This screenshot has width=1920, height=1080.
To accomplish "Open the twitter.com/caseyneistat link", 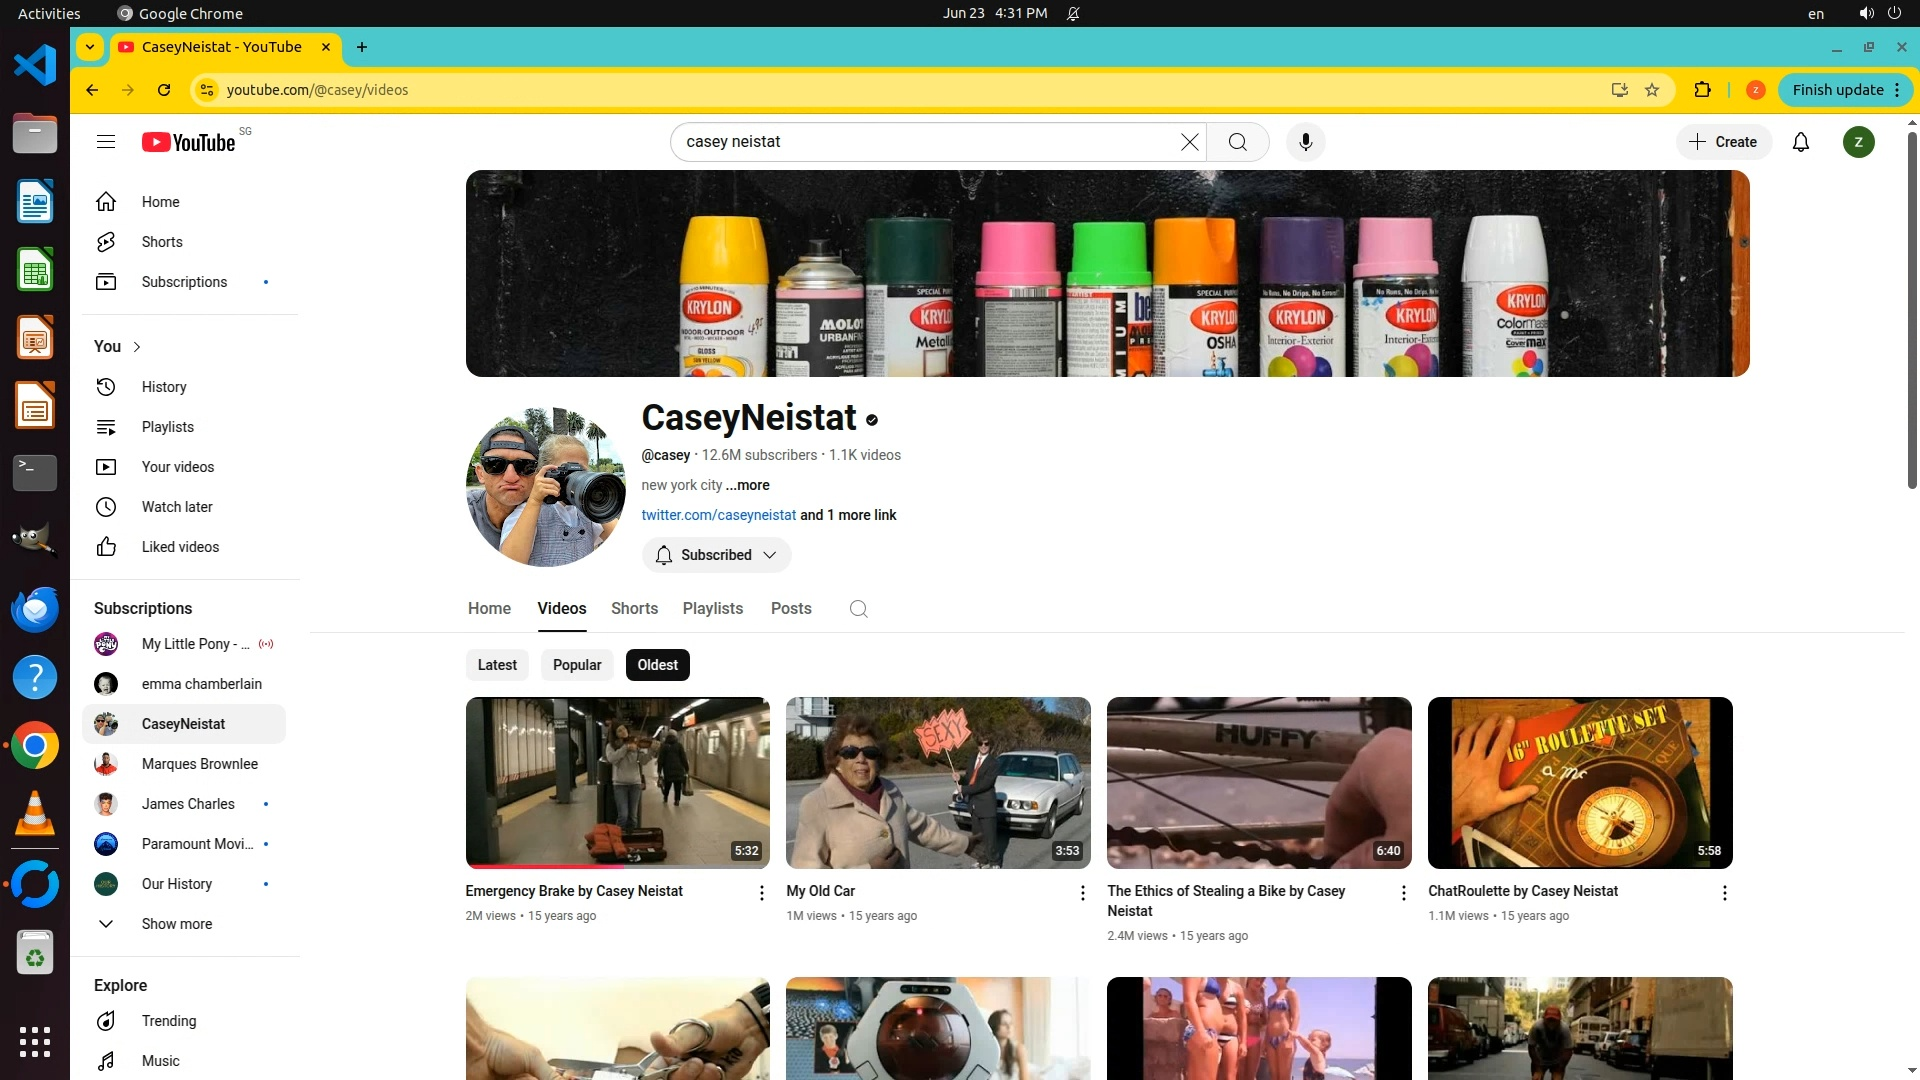I will coord(718,515).
